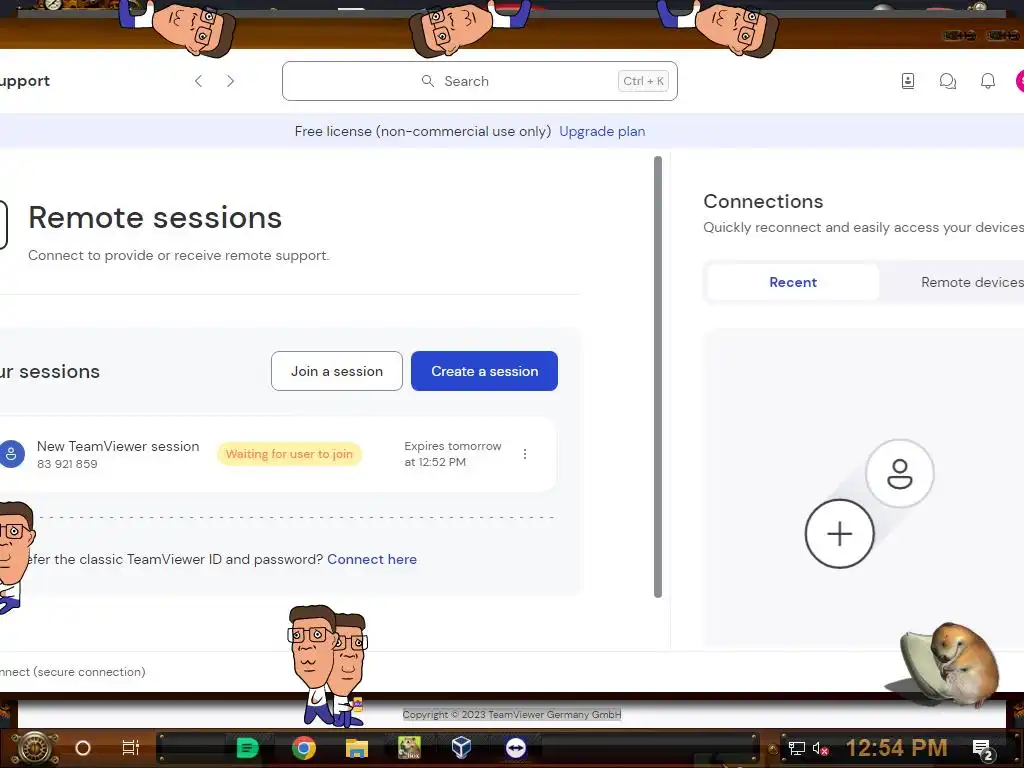Go forward with the right arrow

tap(230, 81)
